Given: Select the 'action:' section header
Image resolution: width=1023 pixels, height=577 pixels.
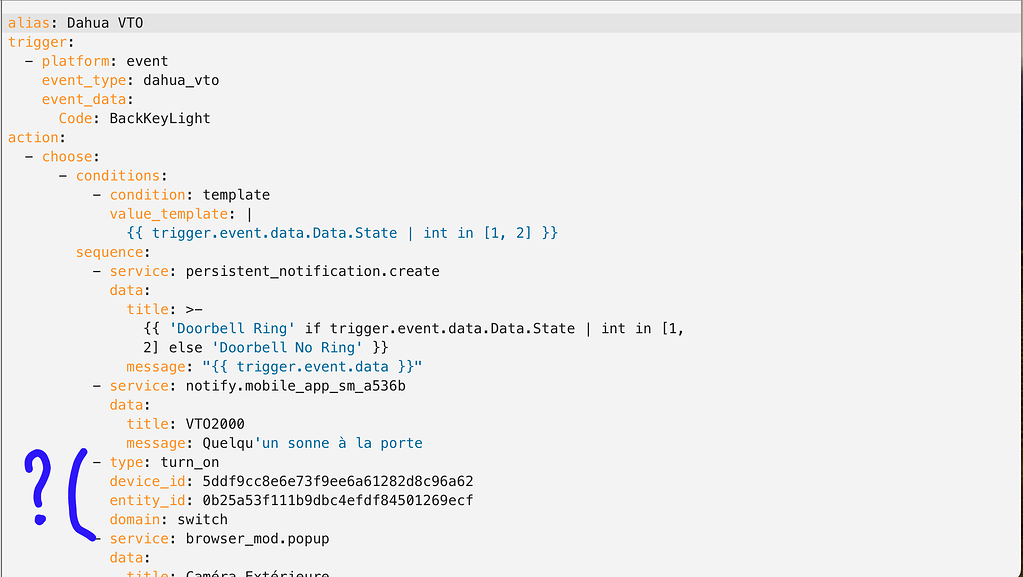Looking at the screenshot, I should coord(29,137).
